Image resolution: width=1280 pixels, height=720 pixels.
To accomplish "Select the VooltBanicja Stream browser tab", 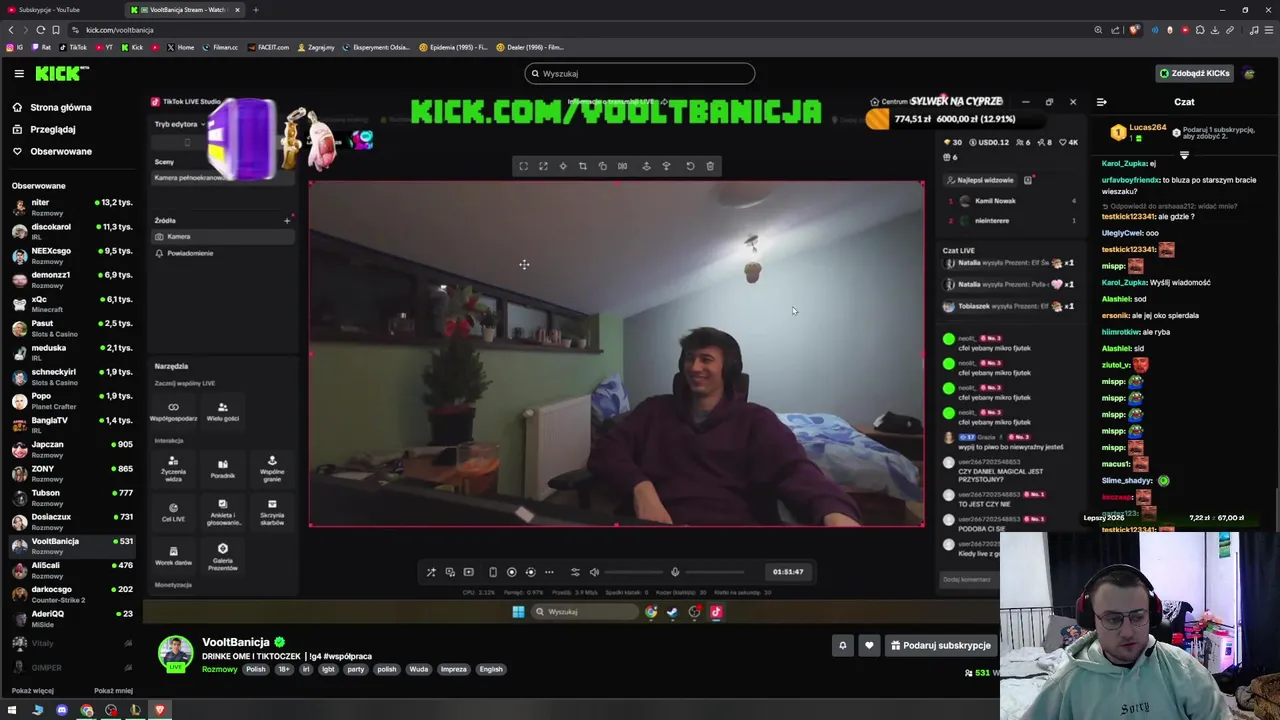I will point(185,10).
